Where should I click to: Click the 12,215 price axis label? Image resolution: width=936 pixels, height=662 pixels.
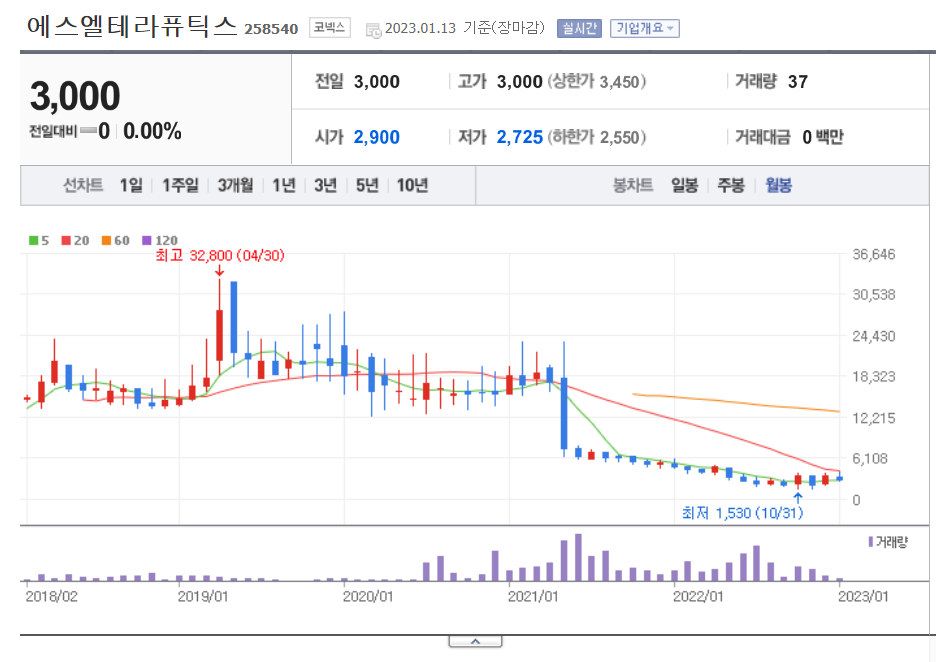click(874, 418)
